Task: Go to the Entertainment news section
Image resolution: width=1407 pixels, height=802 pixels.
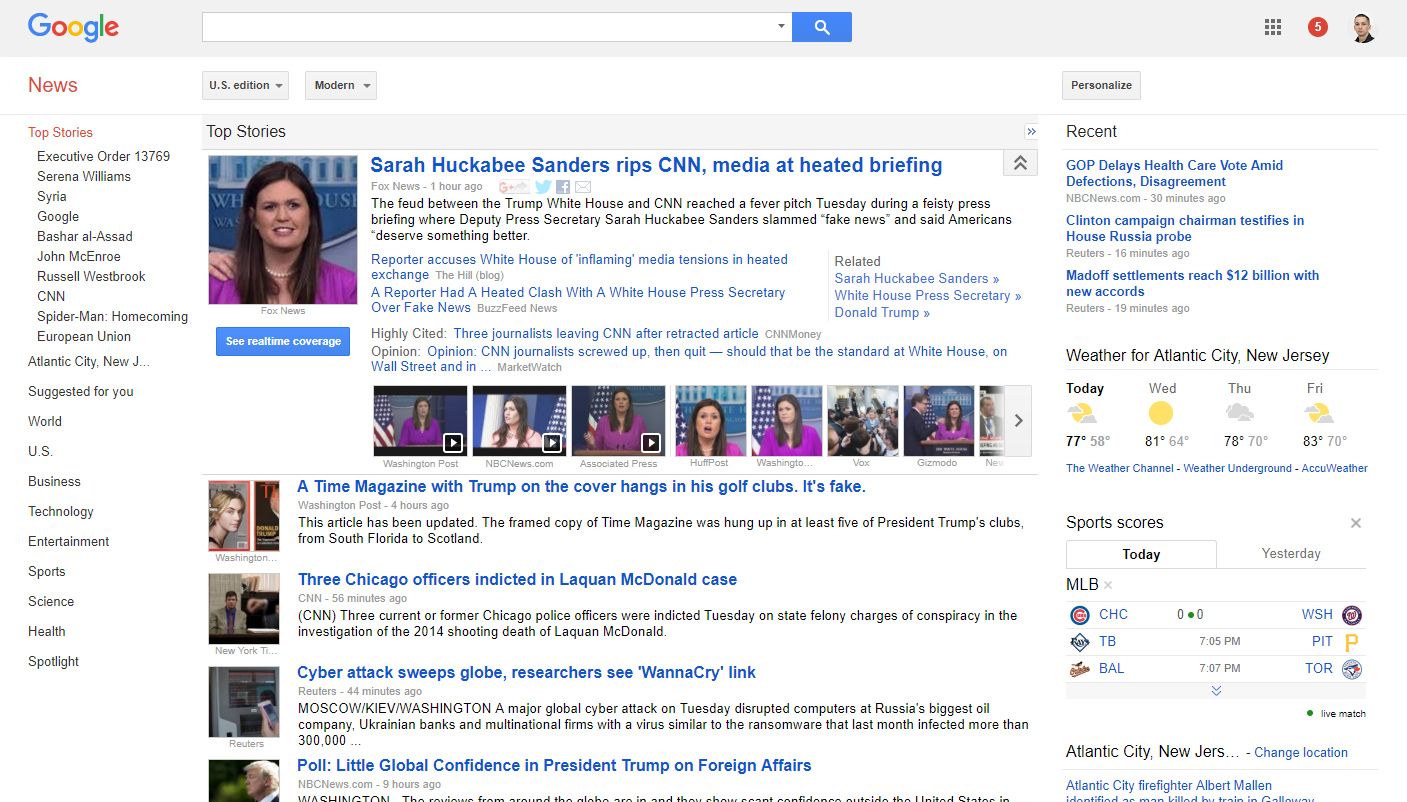Action: click(x=69, y=542)
